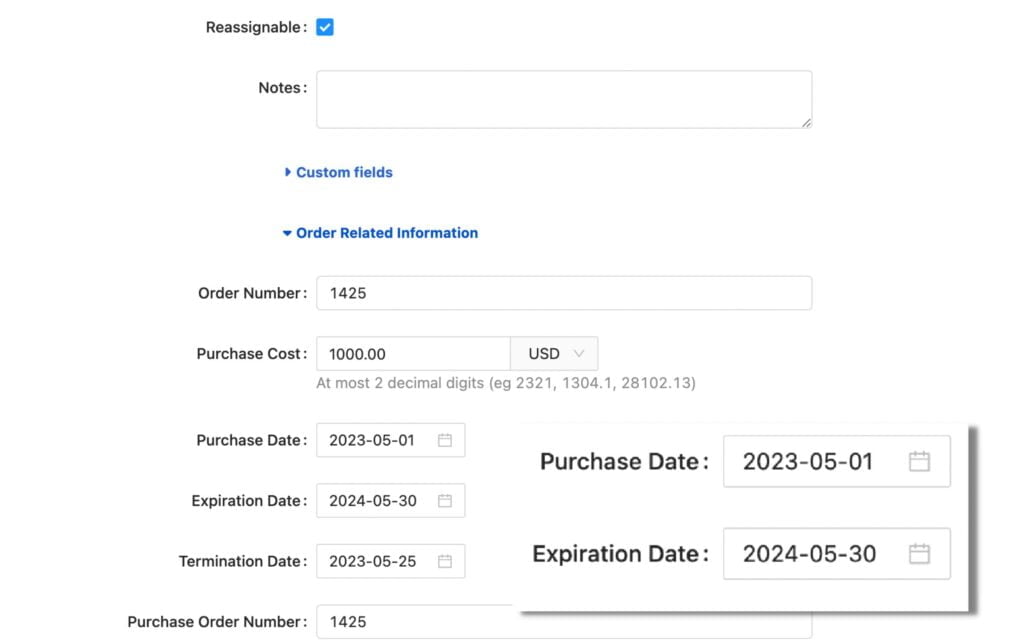
Task: Click the Notes box resize handle
Action: [x=806, y=124]
